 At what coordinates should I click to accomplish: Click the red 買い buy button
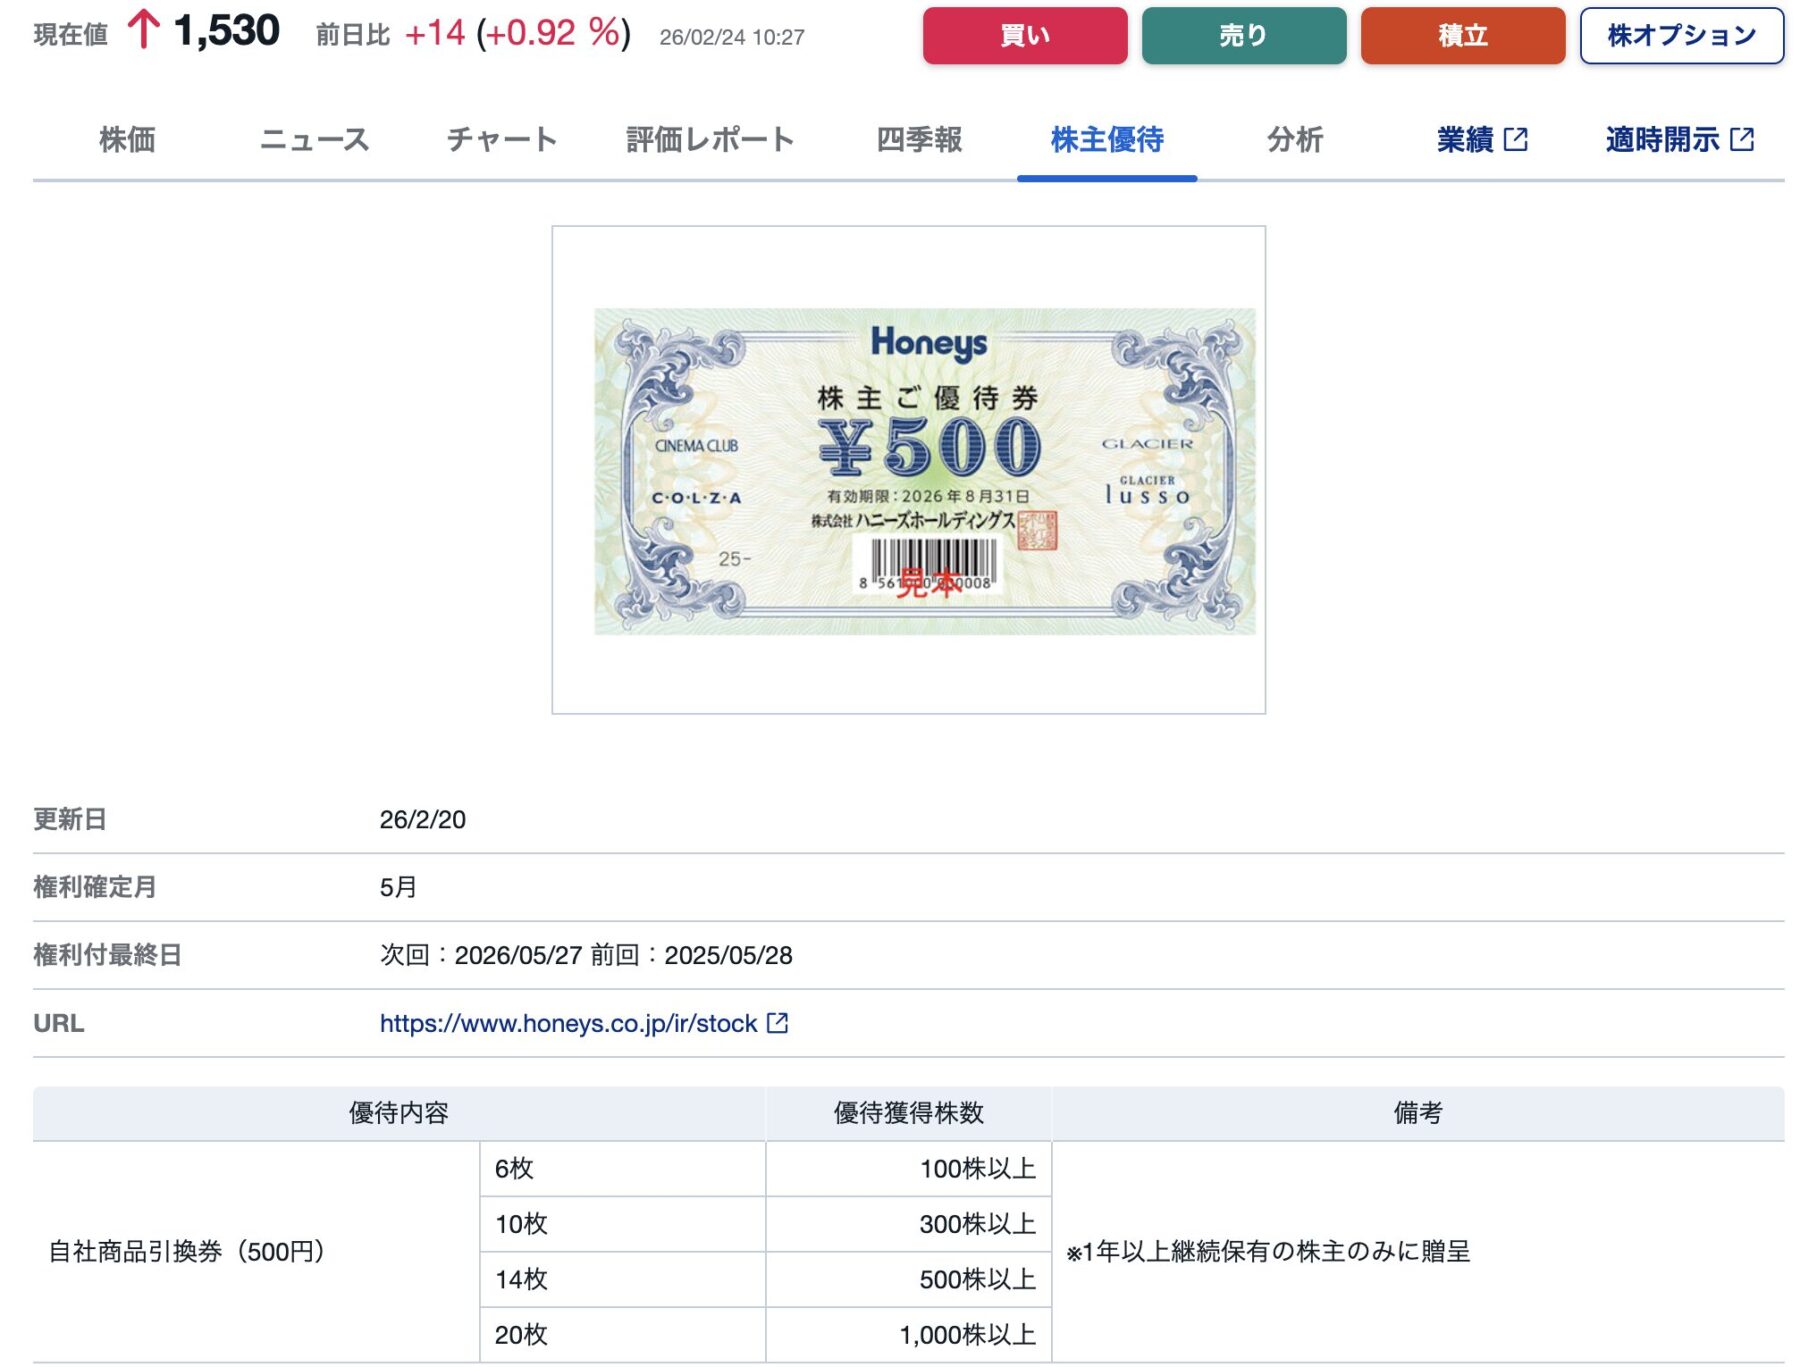coord(1024,36)
